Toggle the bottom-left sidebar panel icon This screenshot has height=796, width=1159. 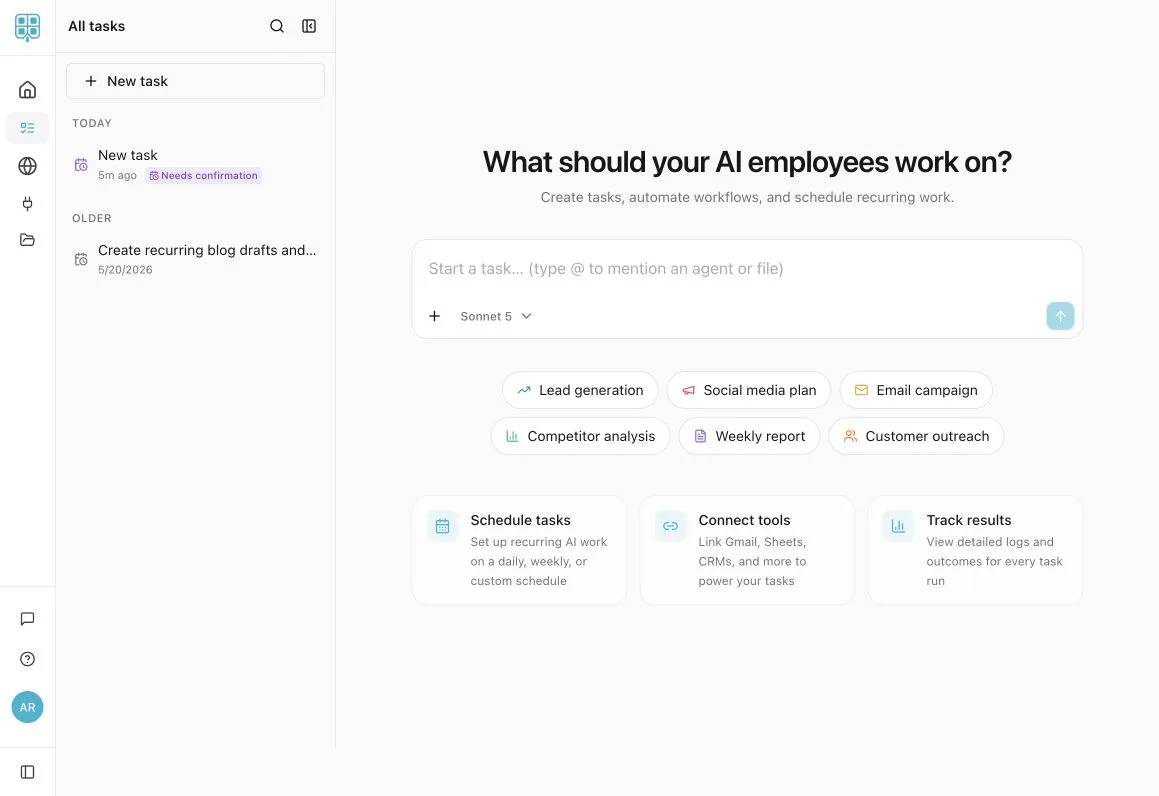(27, 772)
